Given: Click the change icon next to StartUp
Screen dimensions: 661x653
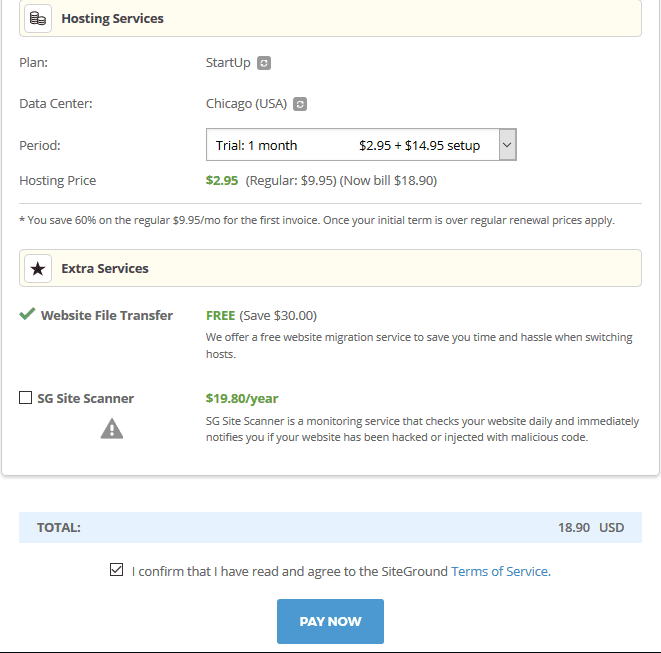Looking at the screenshot, I should click(264, 63).
